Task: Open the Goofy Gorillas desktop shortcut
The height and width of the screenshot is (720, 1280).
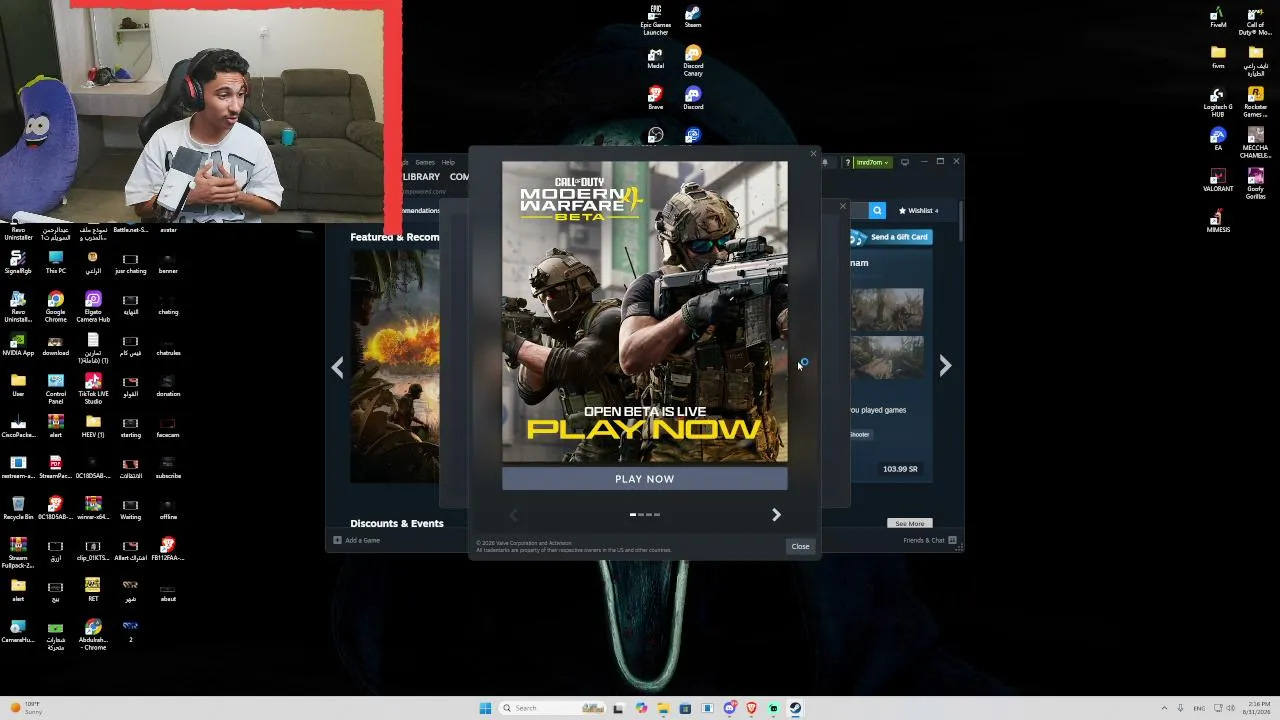Action: pos(1255,184)
